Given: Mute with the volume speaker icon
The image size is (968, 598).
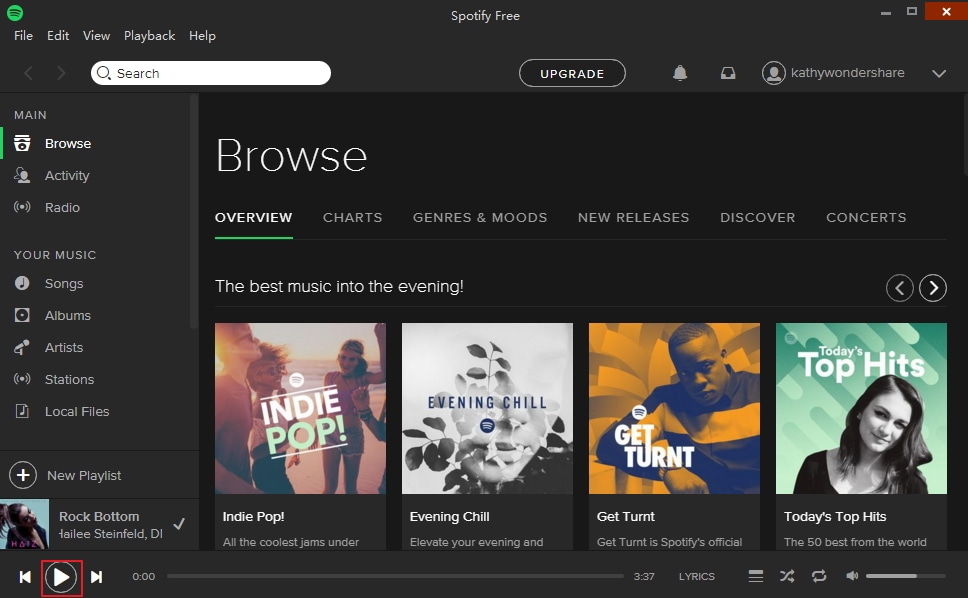Looking at the screenshot, I should coord(852,576).
